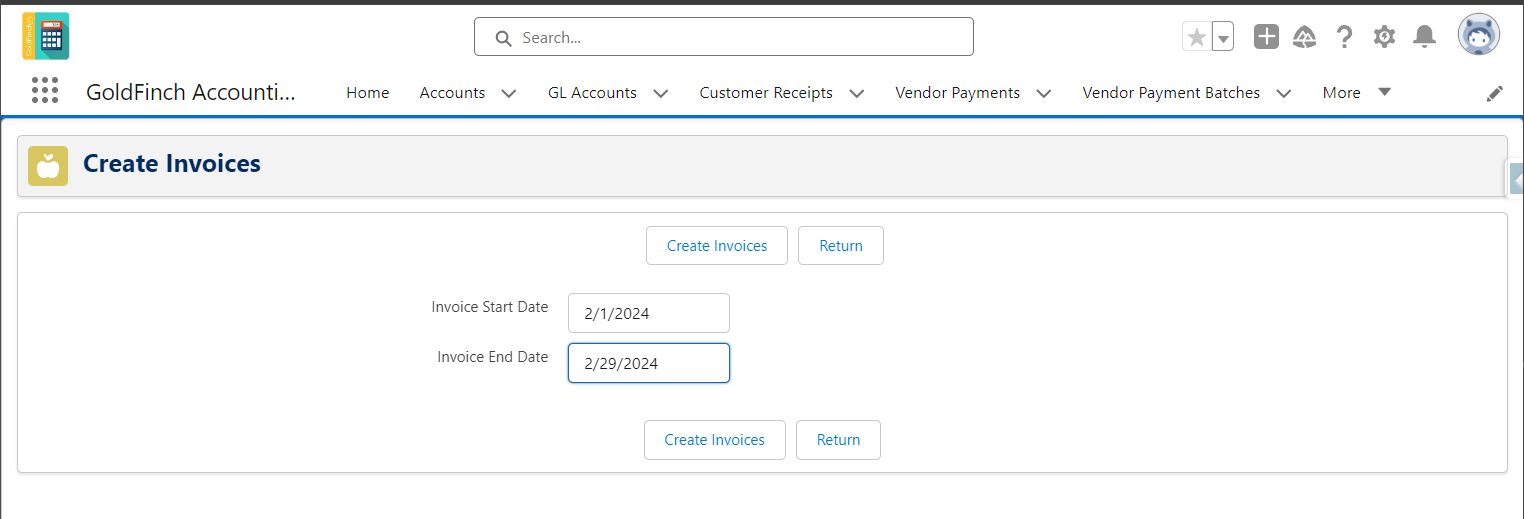1524x519 pixels.
Task: Click the Create Invoices apple page icon
Action: point(48,166)
